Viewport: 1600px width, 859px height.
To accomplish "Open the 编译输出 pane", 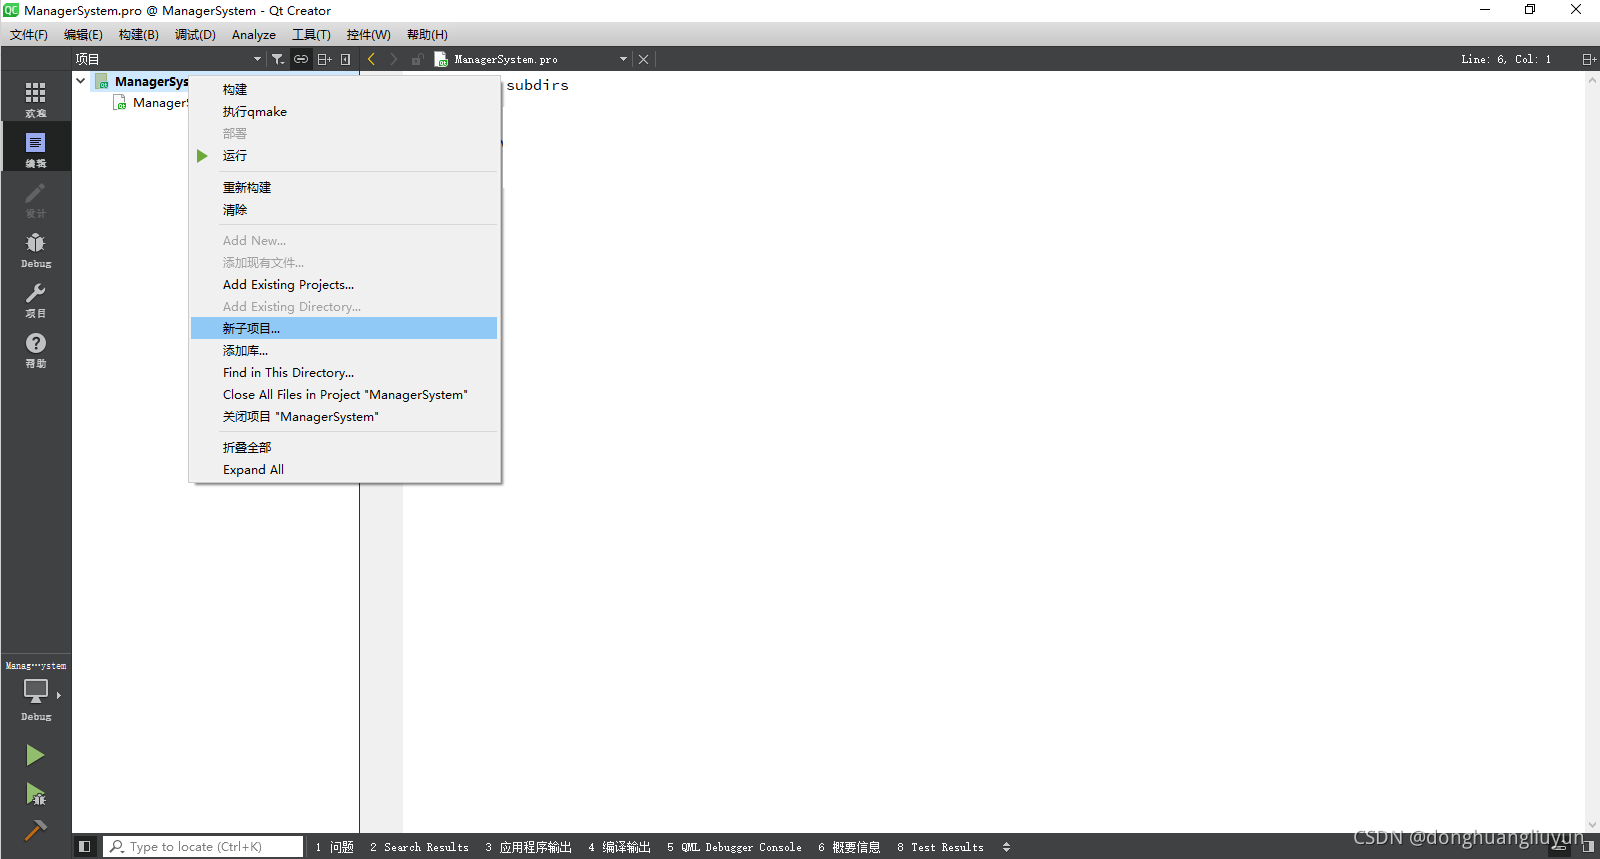I will 620,847.
